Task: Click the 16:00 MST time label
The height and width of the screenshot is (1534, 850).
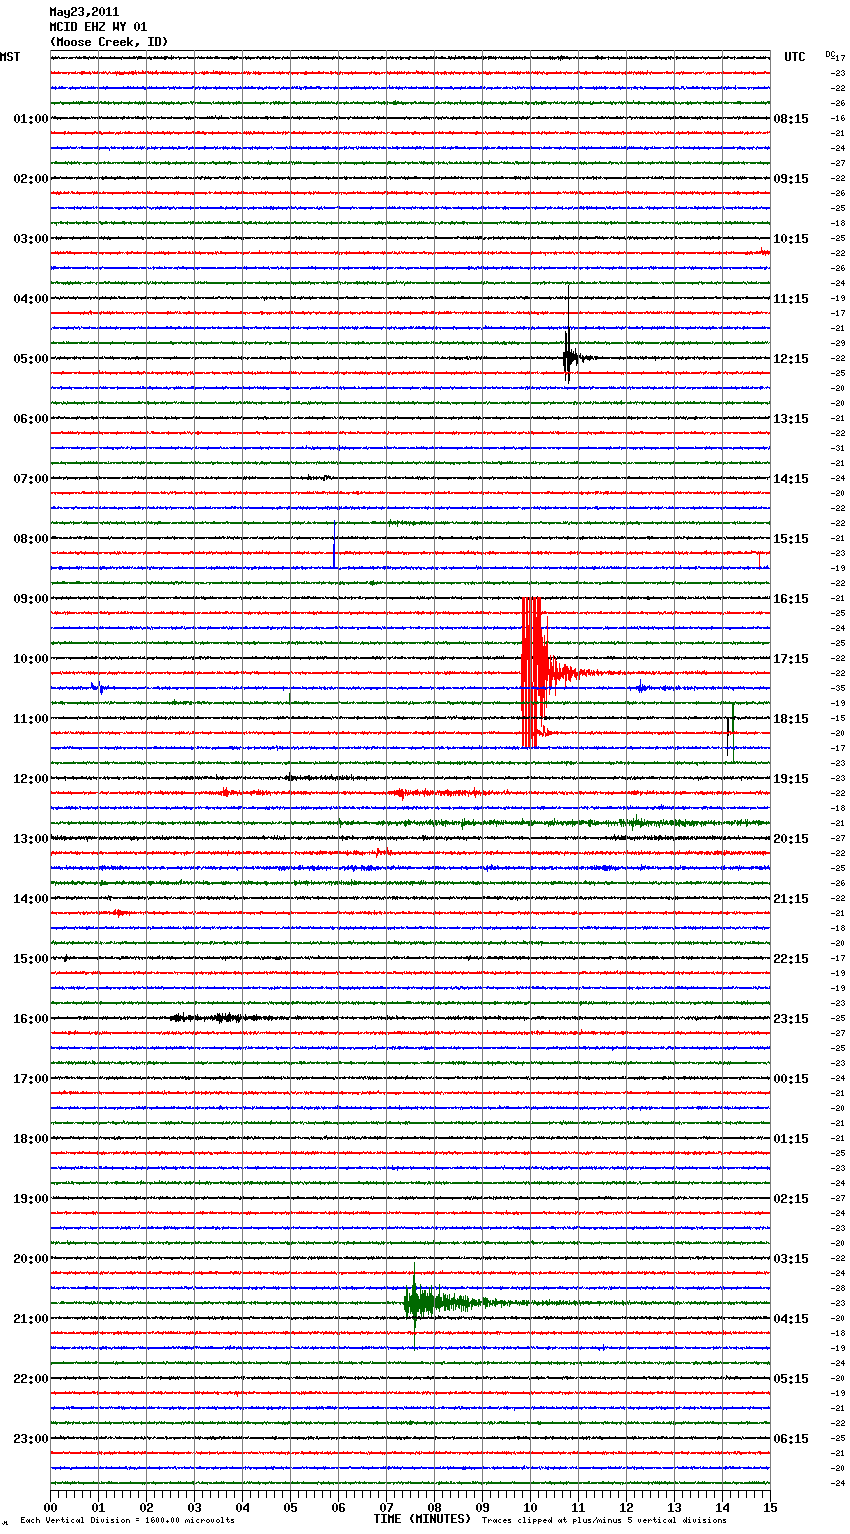Action: (x=30, y=1019)
